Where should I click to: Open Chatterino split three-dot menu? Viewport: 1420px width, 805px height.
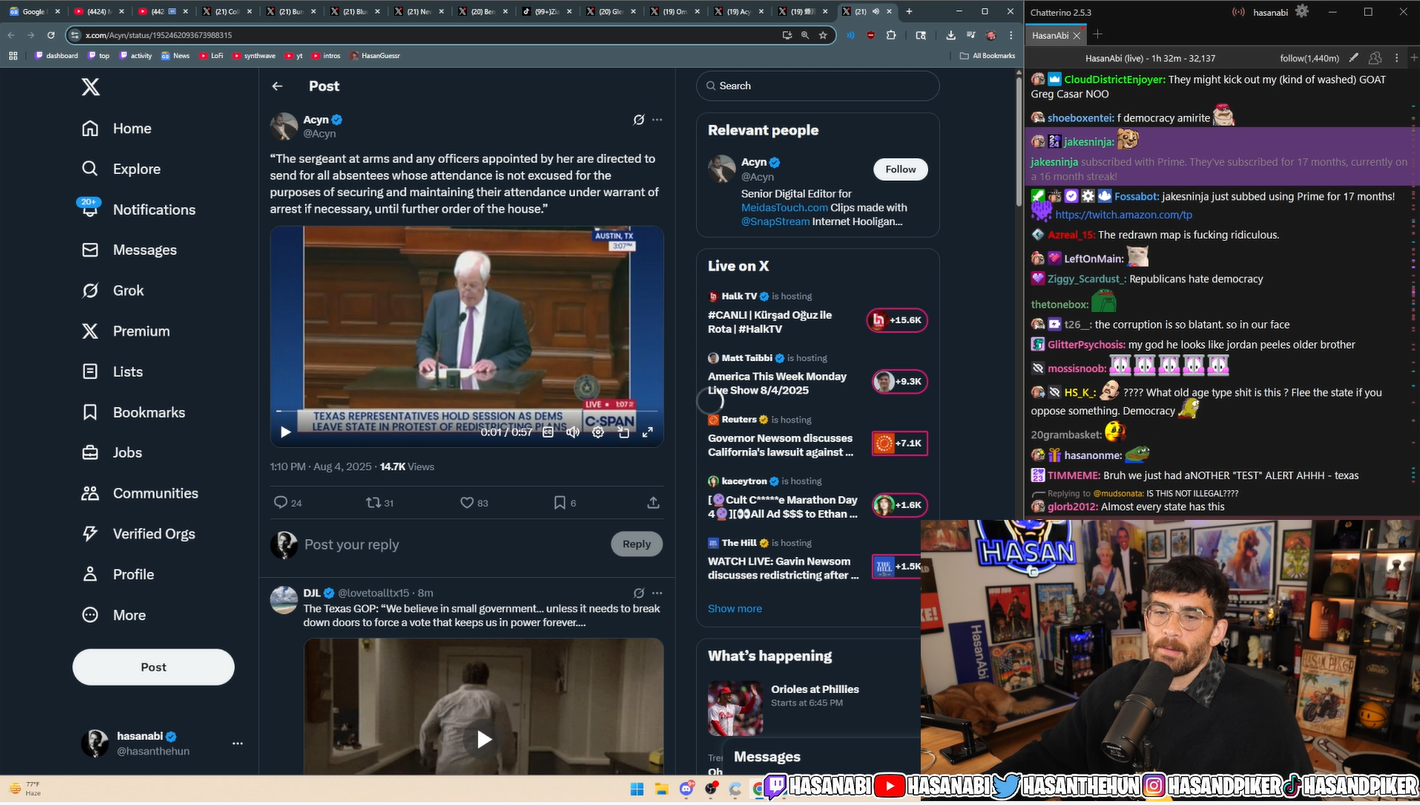1397,58
